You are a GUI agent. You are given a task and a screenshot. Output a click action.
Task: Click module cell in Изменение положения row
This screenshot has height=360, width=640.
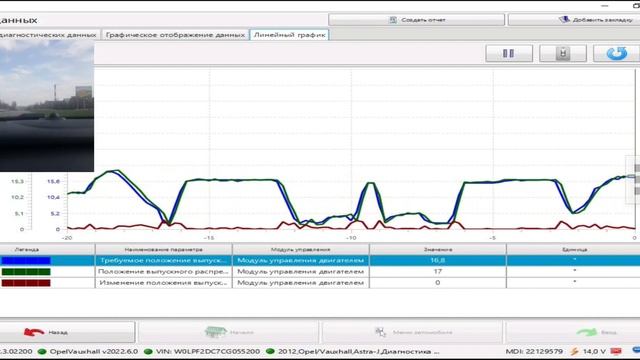point(300,283)
